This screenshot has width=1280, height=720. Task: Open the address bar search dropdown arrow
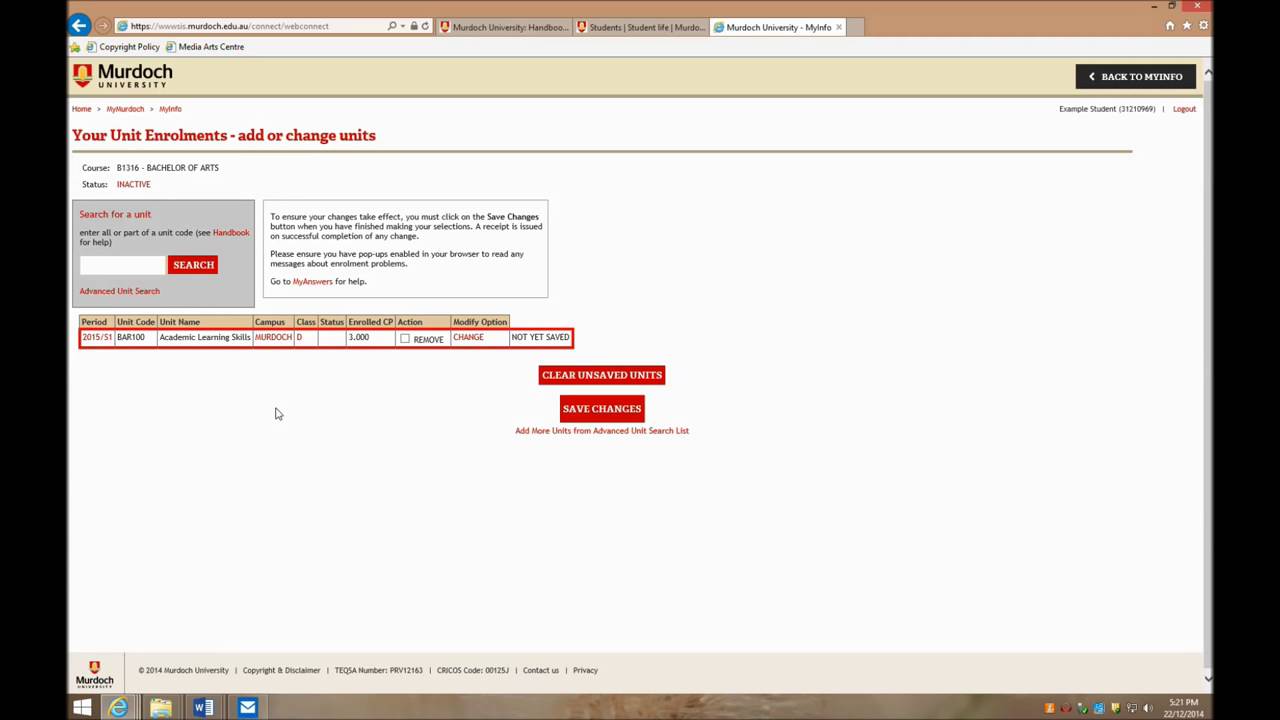click(x=403, y=26)
